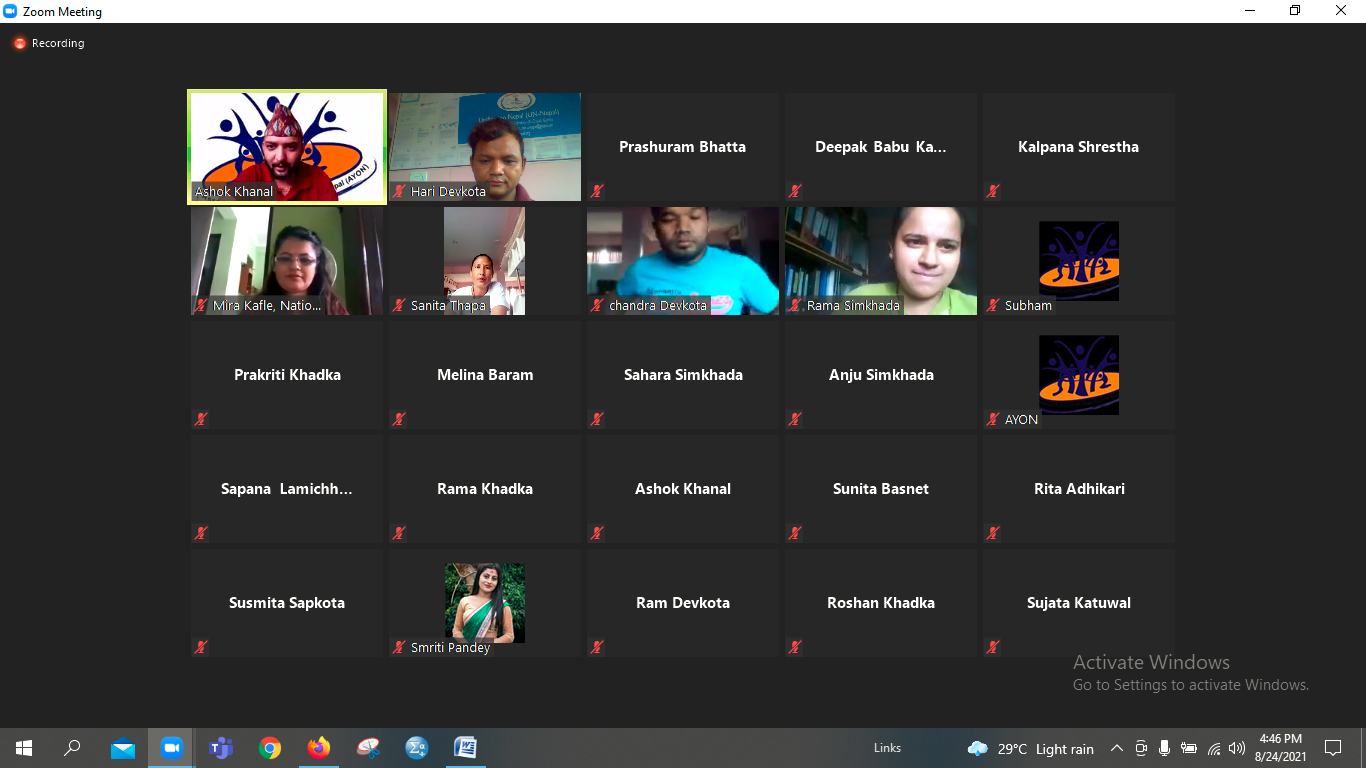Open the Windows Start menu
This screenshot has height=768, width=1366.
[x=24, y=748]
